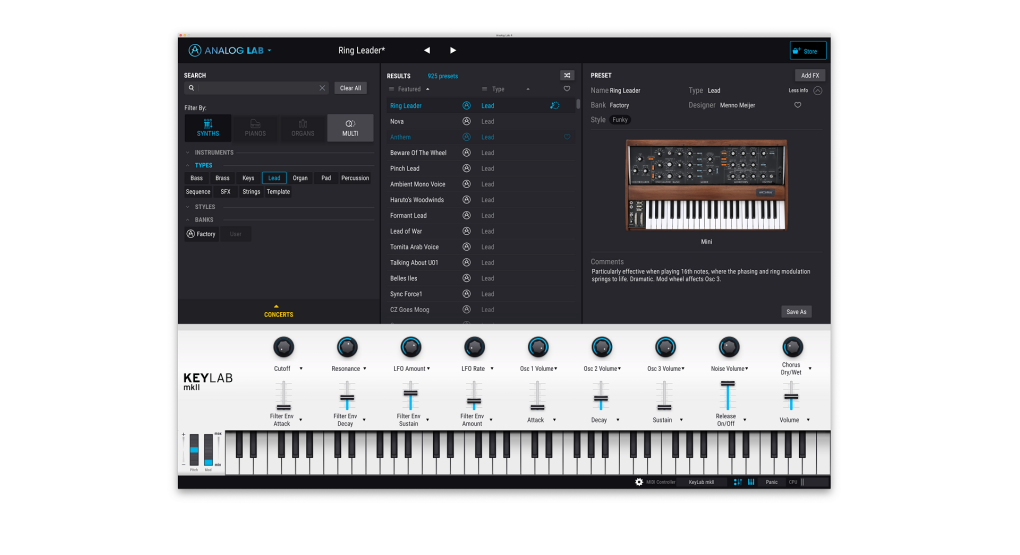Deselect the Lead type tag

[274, 178]
